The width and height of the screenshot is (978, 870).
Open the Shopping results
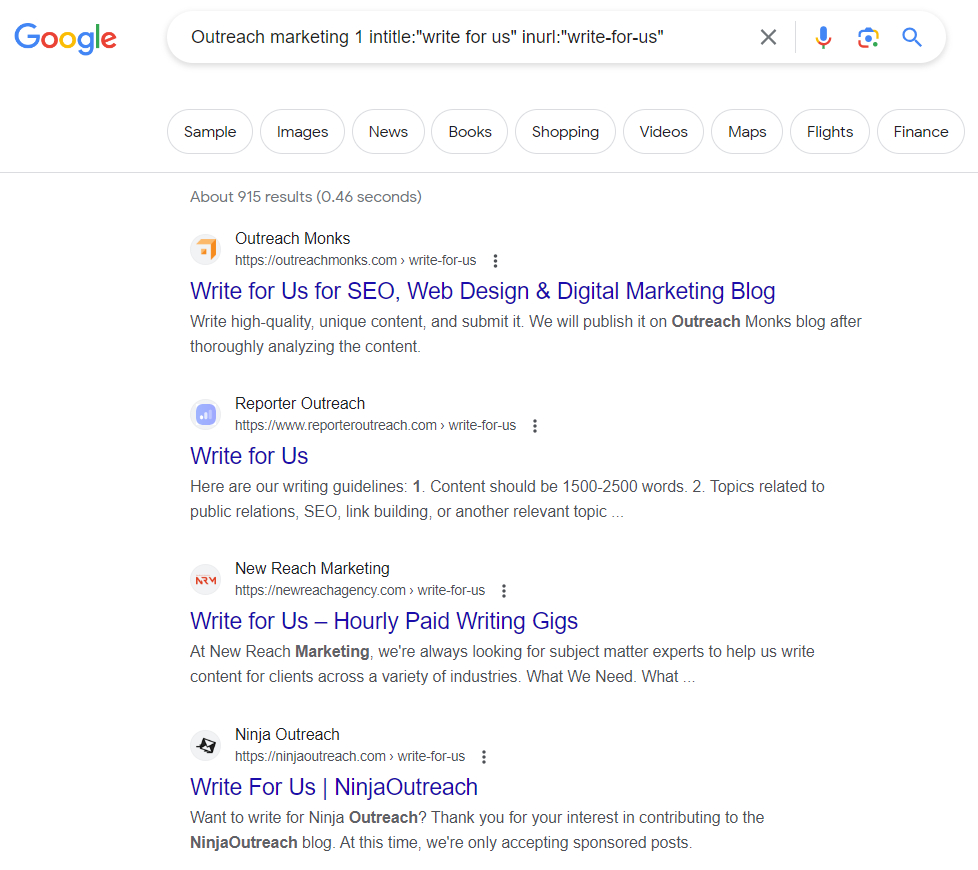(565, 131)
